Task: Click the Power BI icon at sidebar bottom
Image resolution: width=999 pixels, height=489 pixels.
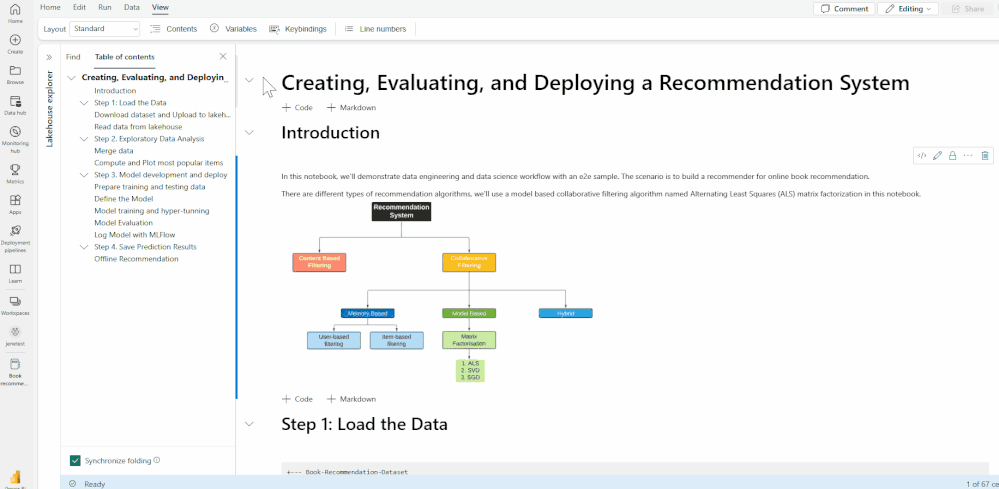Action: coord(15,479)
